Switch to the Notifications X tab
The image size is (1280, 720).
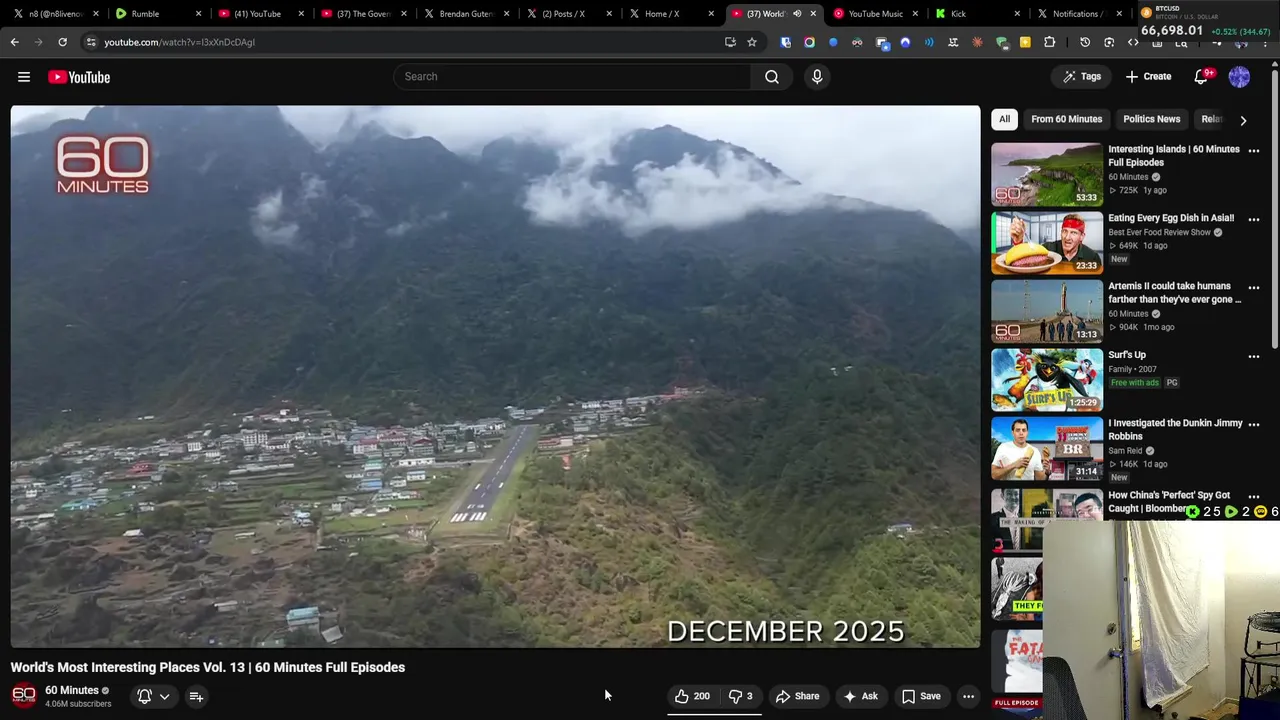(x=1080, y=14)
